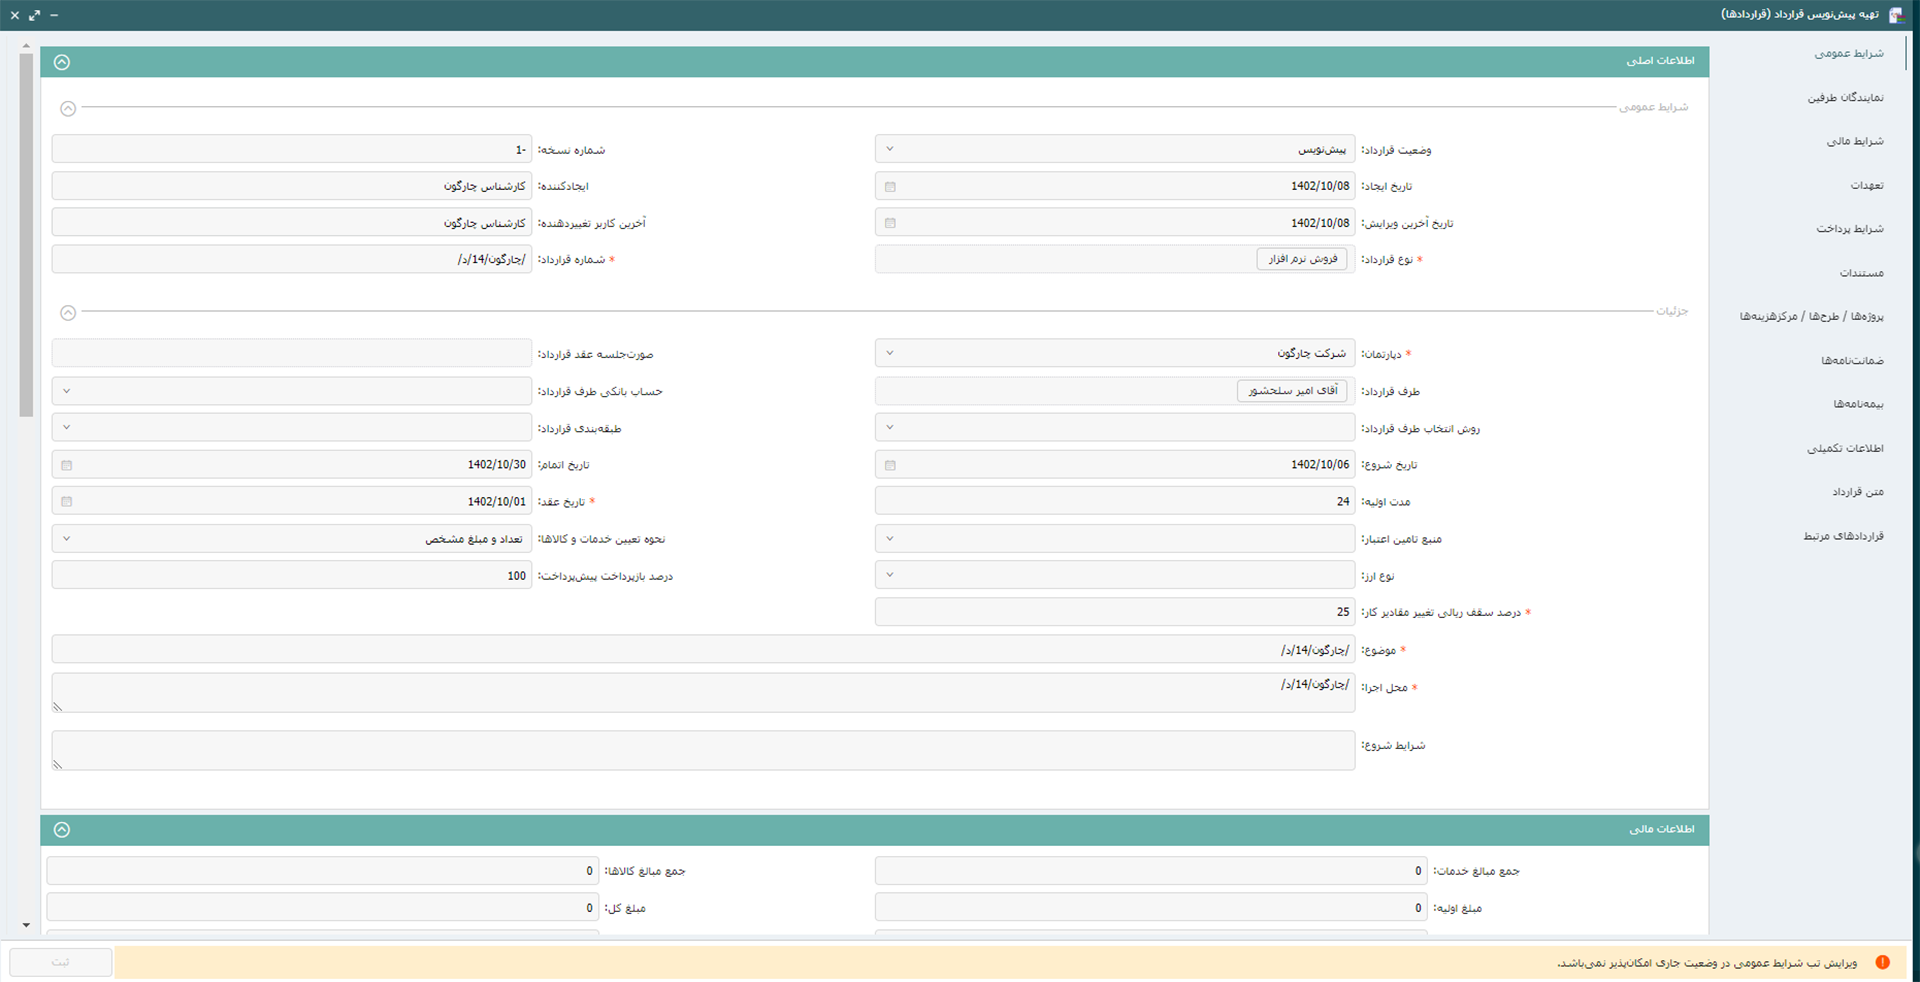Click the contract document icon in title bar
The width and height of the screenshot is (1920, 982).
1895,15
